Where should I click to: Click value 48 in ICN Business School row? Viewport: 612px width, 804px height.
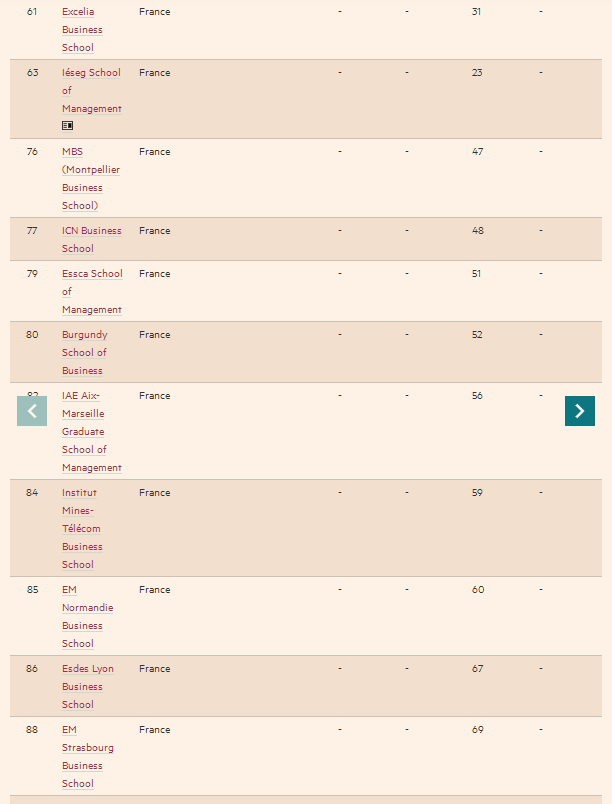pos(477,231)
